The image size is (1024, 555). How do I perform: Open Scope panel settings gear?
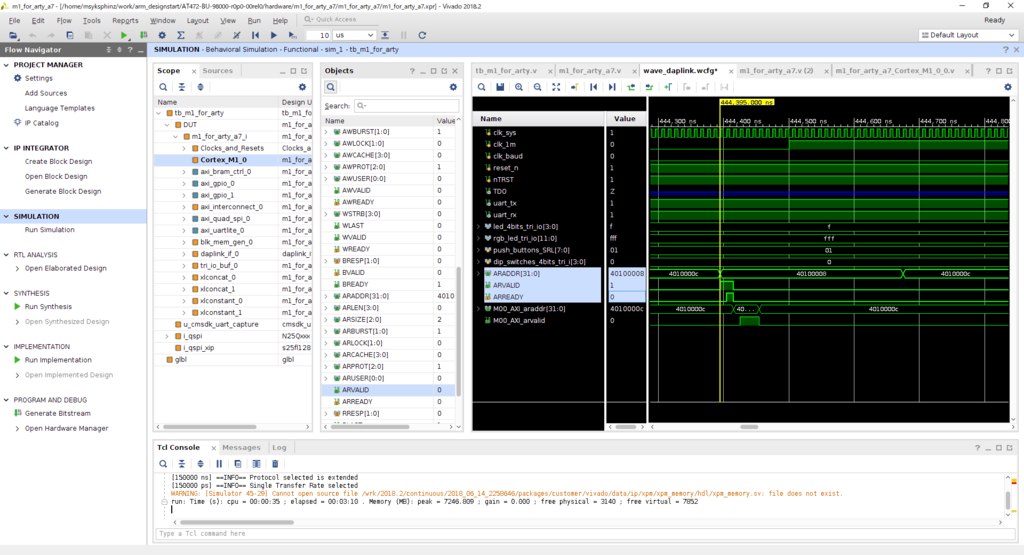pos(302,87)
